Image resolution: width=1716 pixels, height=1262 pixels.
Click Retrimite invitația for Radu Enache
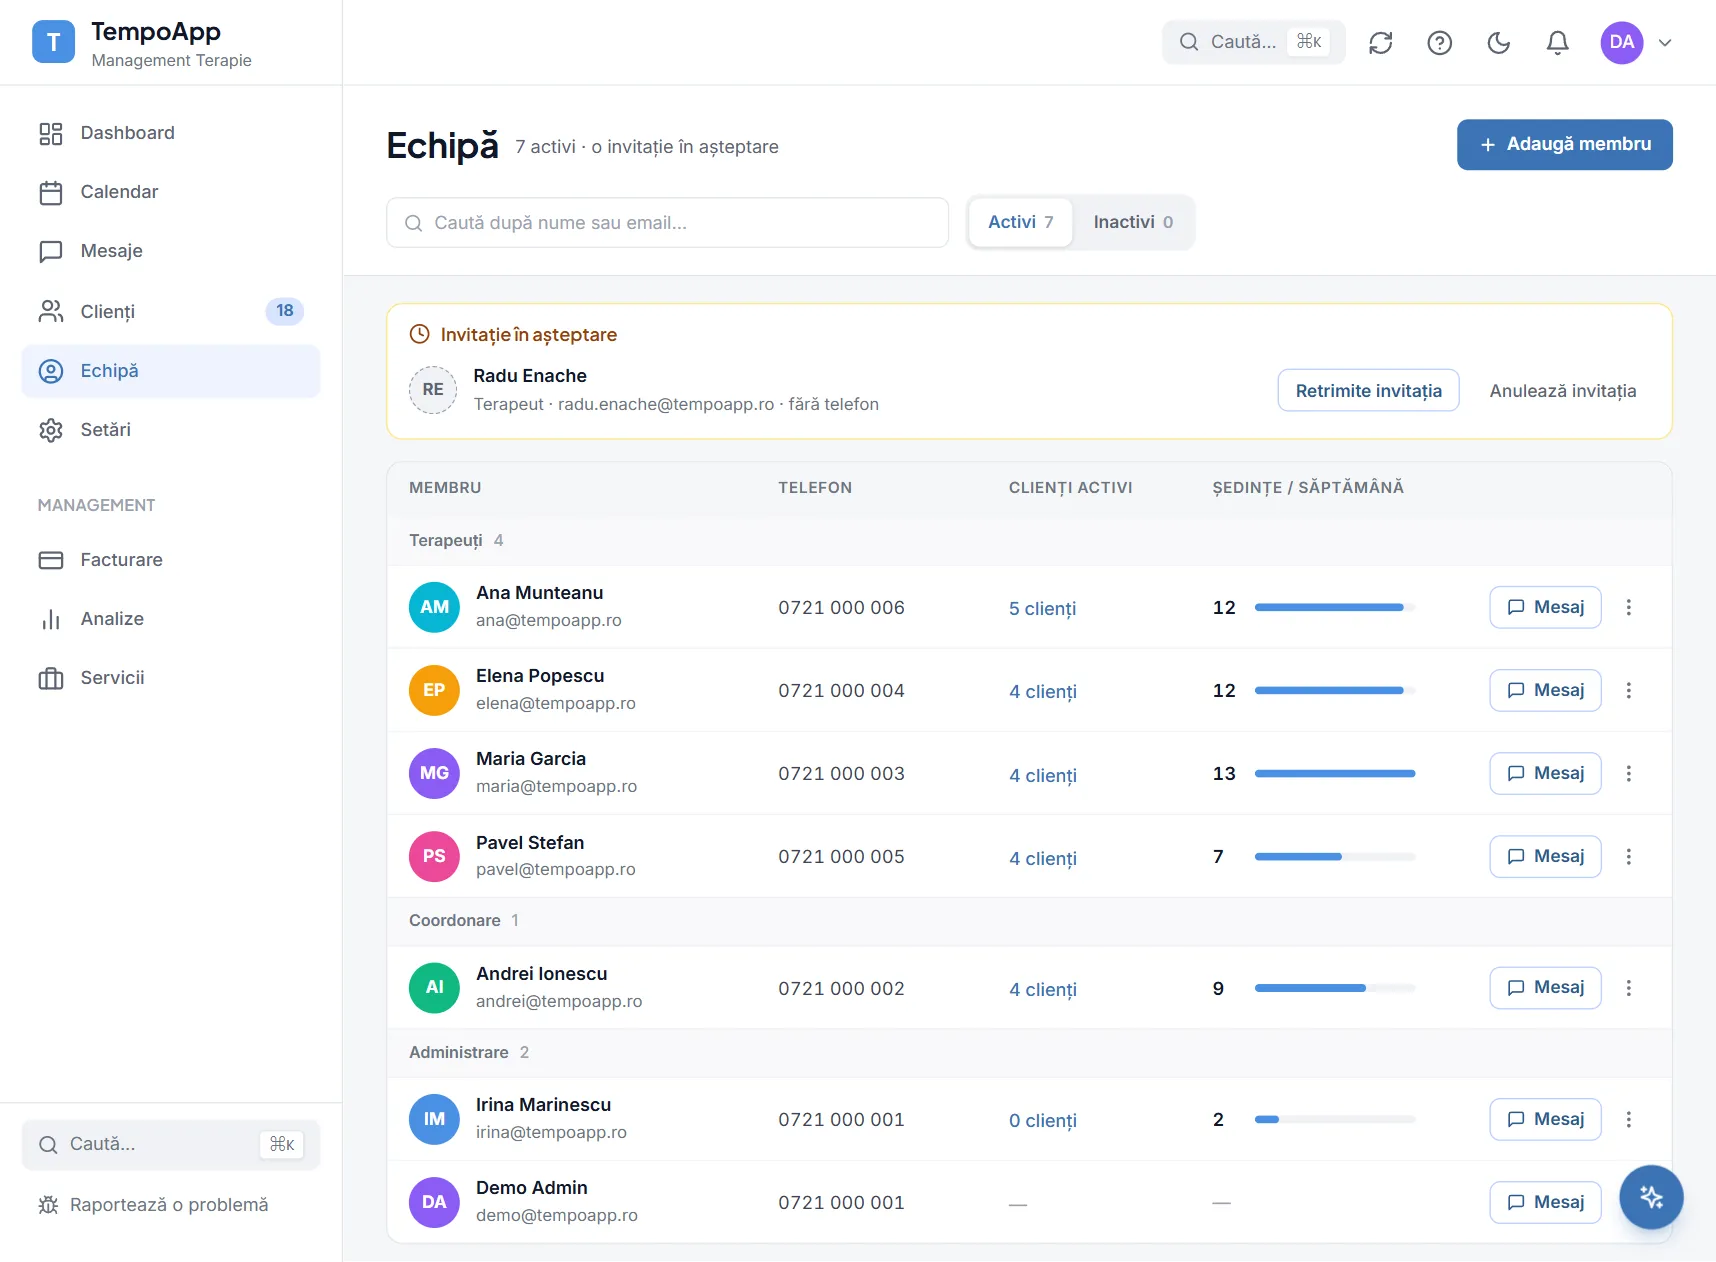tap(1368, 390)
